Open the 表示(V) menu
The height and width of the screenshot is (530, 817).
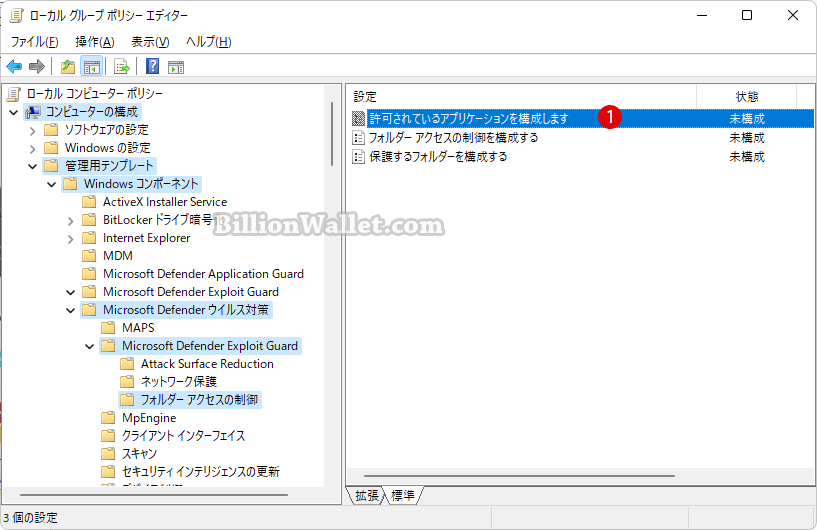[150, 42]
